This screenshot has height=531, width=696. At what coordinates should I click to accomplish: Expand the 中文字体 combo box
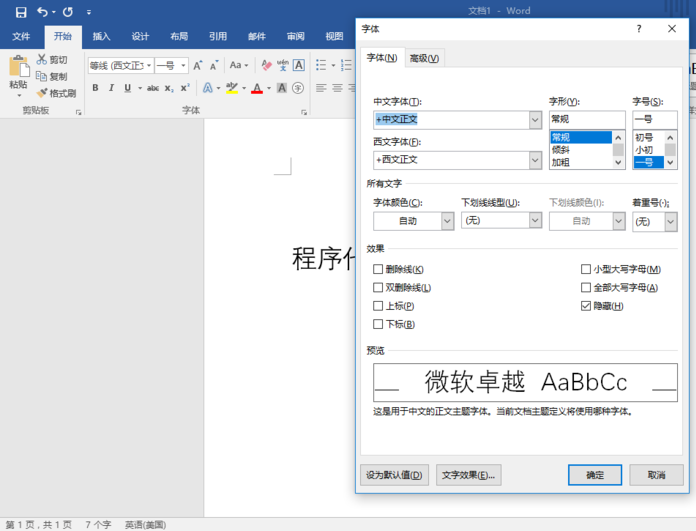click(x=535, y=120)
